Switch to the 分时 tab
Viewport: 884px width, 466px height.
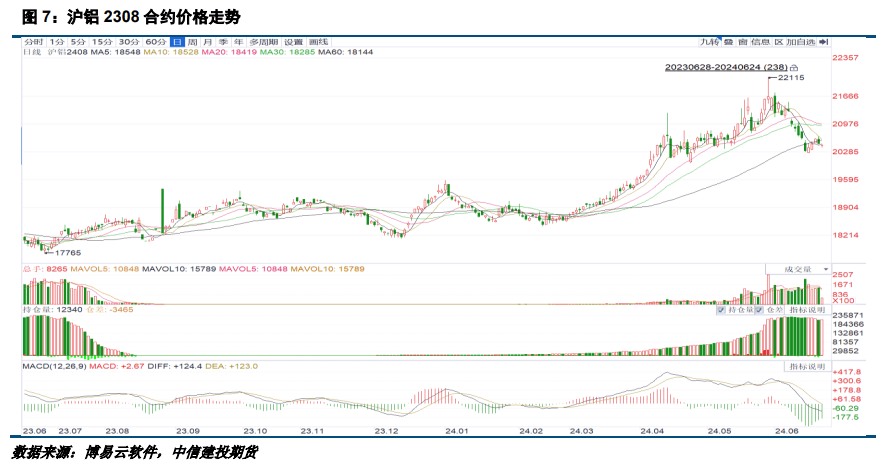pyautogui.click(x=33, y=42)
